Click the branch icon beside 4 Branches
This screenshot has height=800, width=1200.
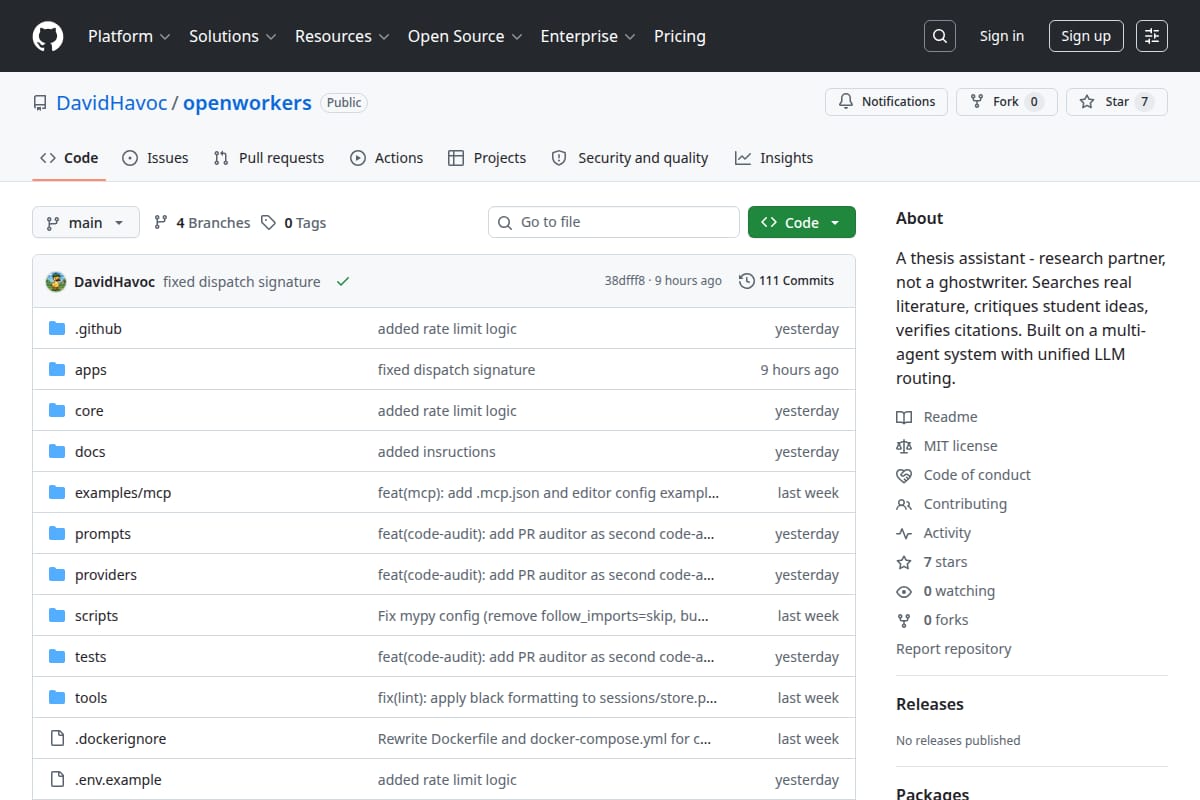pyautogui.click(x=160, y=223)
